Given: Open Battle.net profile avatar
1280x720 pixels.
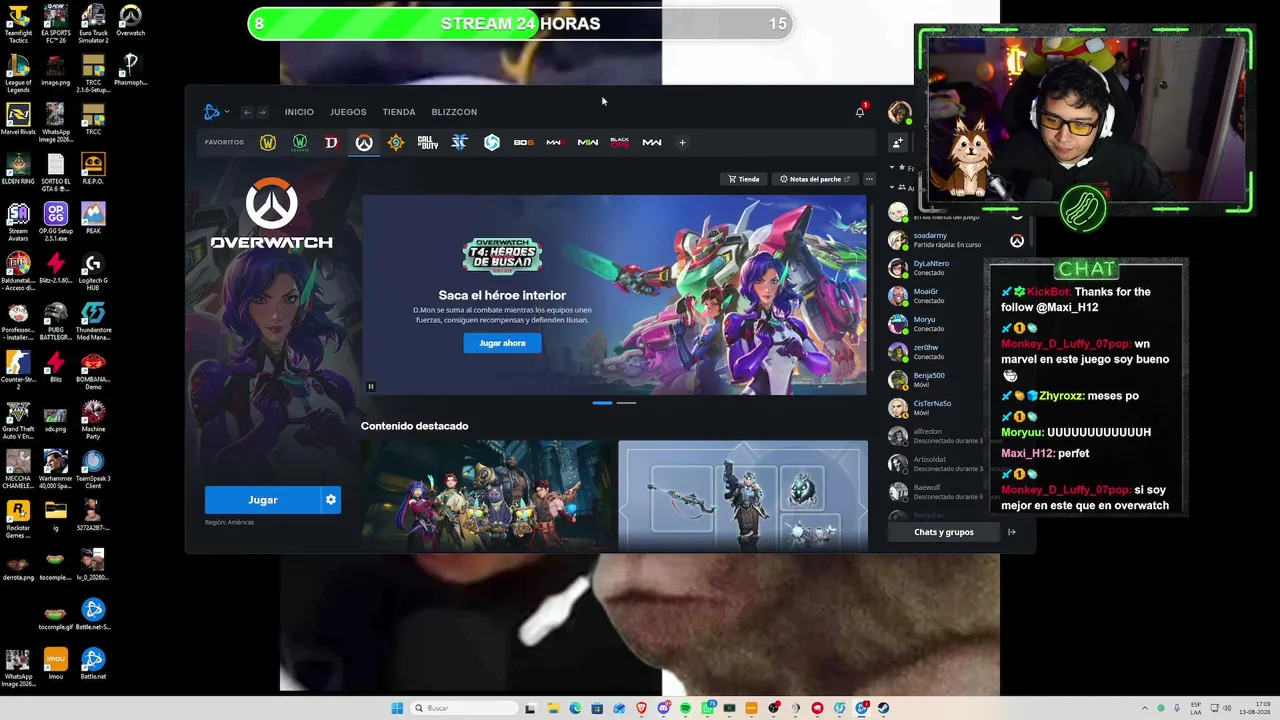Looking at the screenshot, I should point(899,112).
